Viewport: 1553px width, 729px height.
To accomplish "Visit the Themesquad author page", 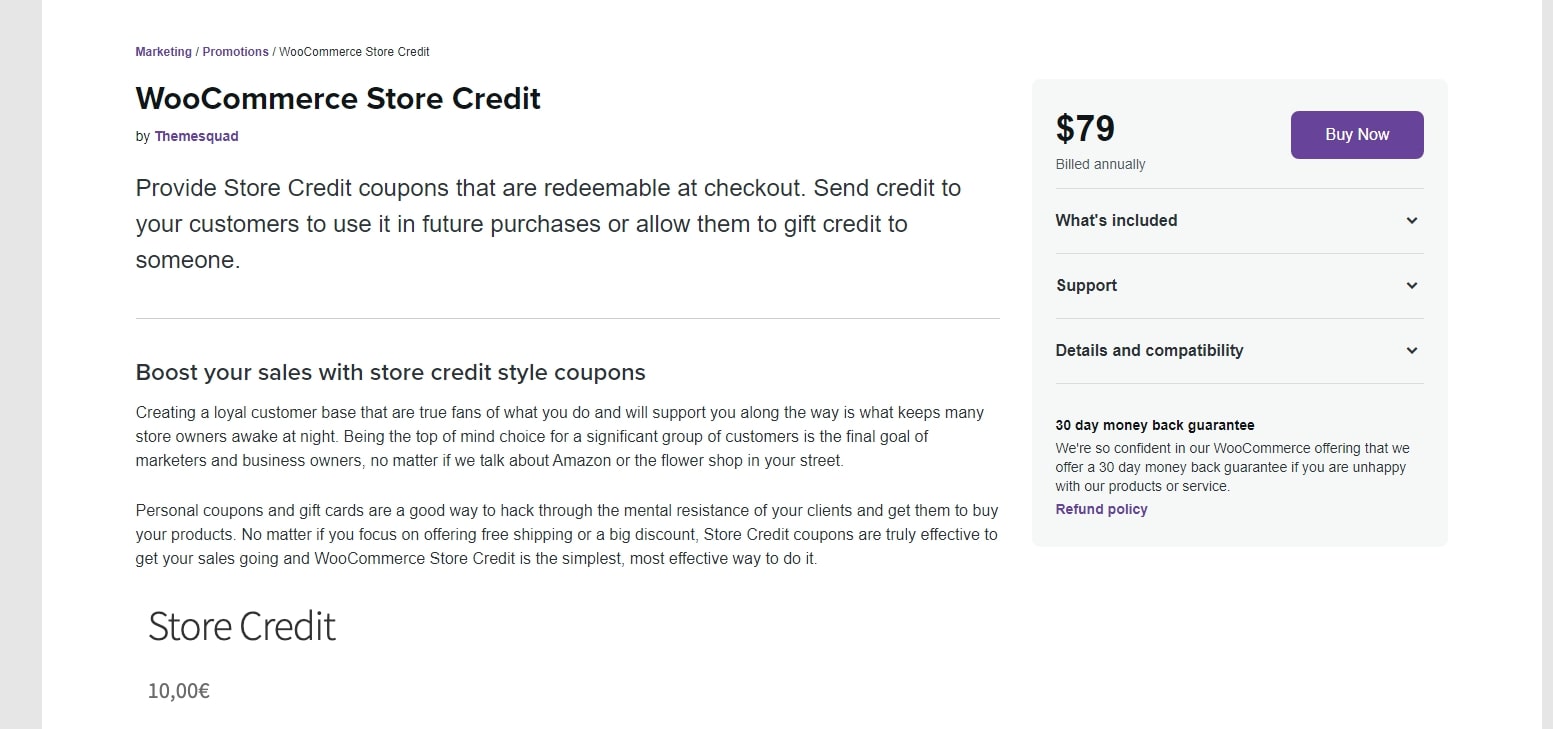I will [x=196, y=137].
